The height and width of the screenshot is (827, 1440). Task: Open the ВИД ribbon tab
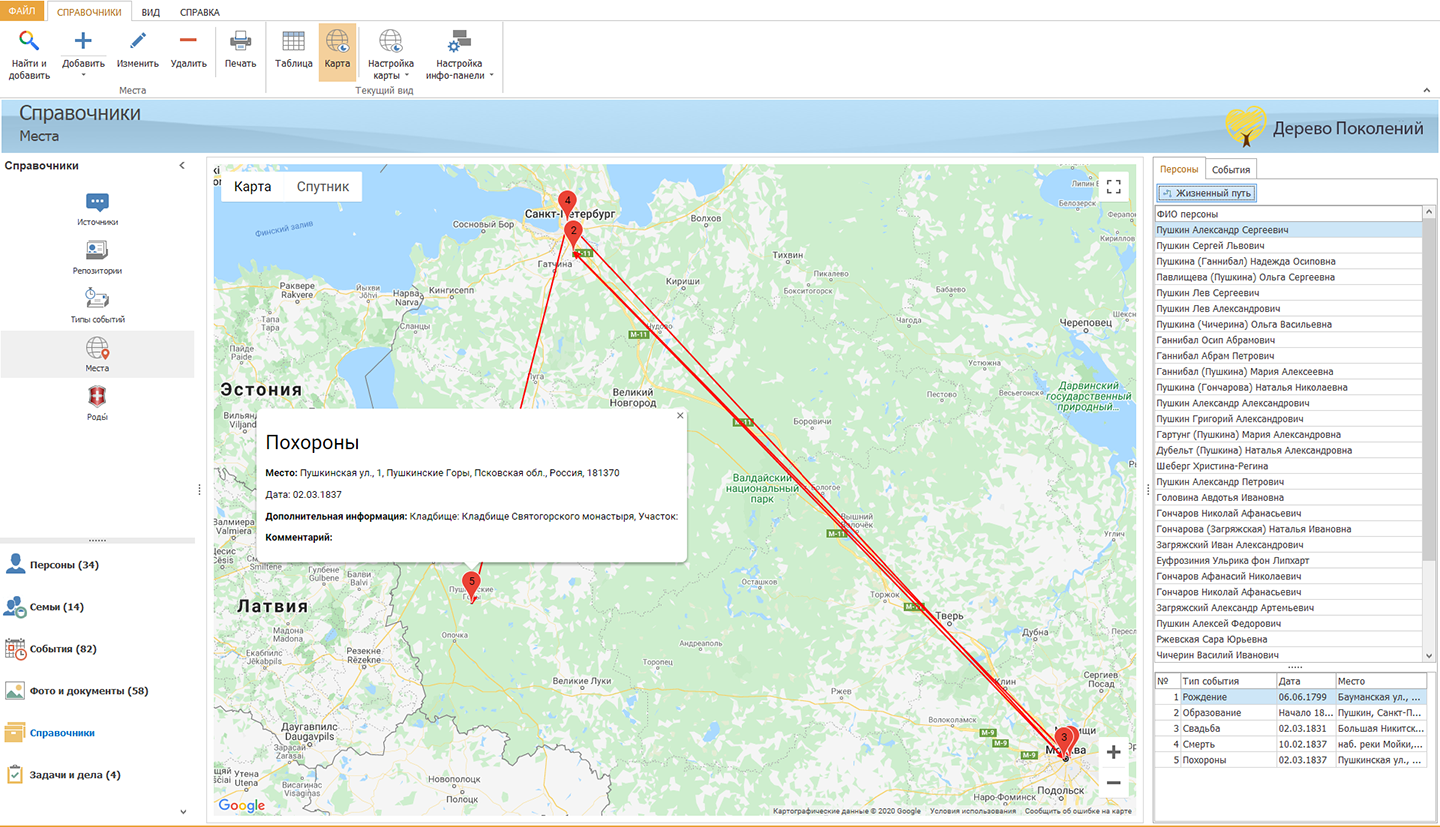point(151,12)
